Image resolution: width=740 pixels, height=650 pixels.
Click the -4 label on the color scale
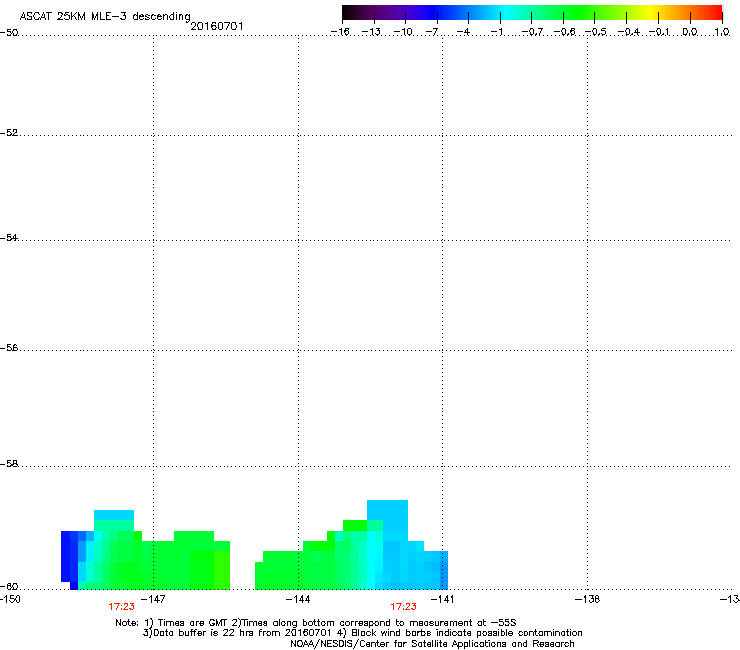tap(463, 32)
